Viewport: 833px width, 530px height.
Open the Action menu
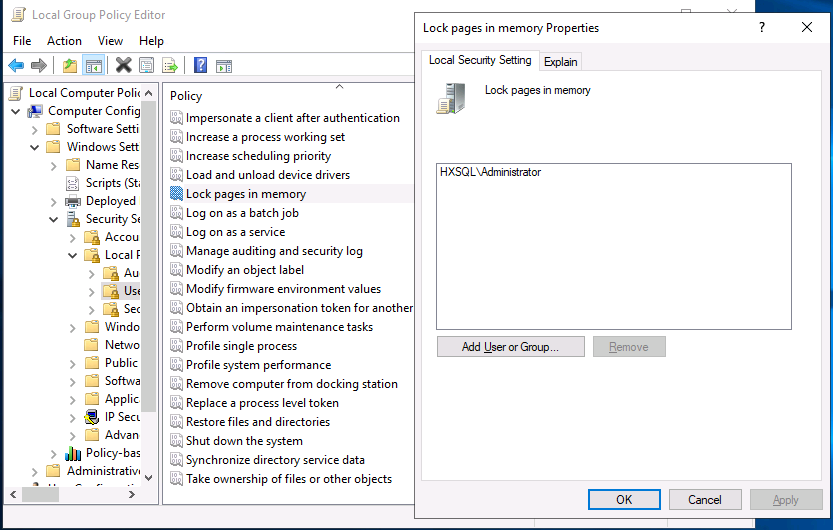click(x=64, y=41)
